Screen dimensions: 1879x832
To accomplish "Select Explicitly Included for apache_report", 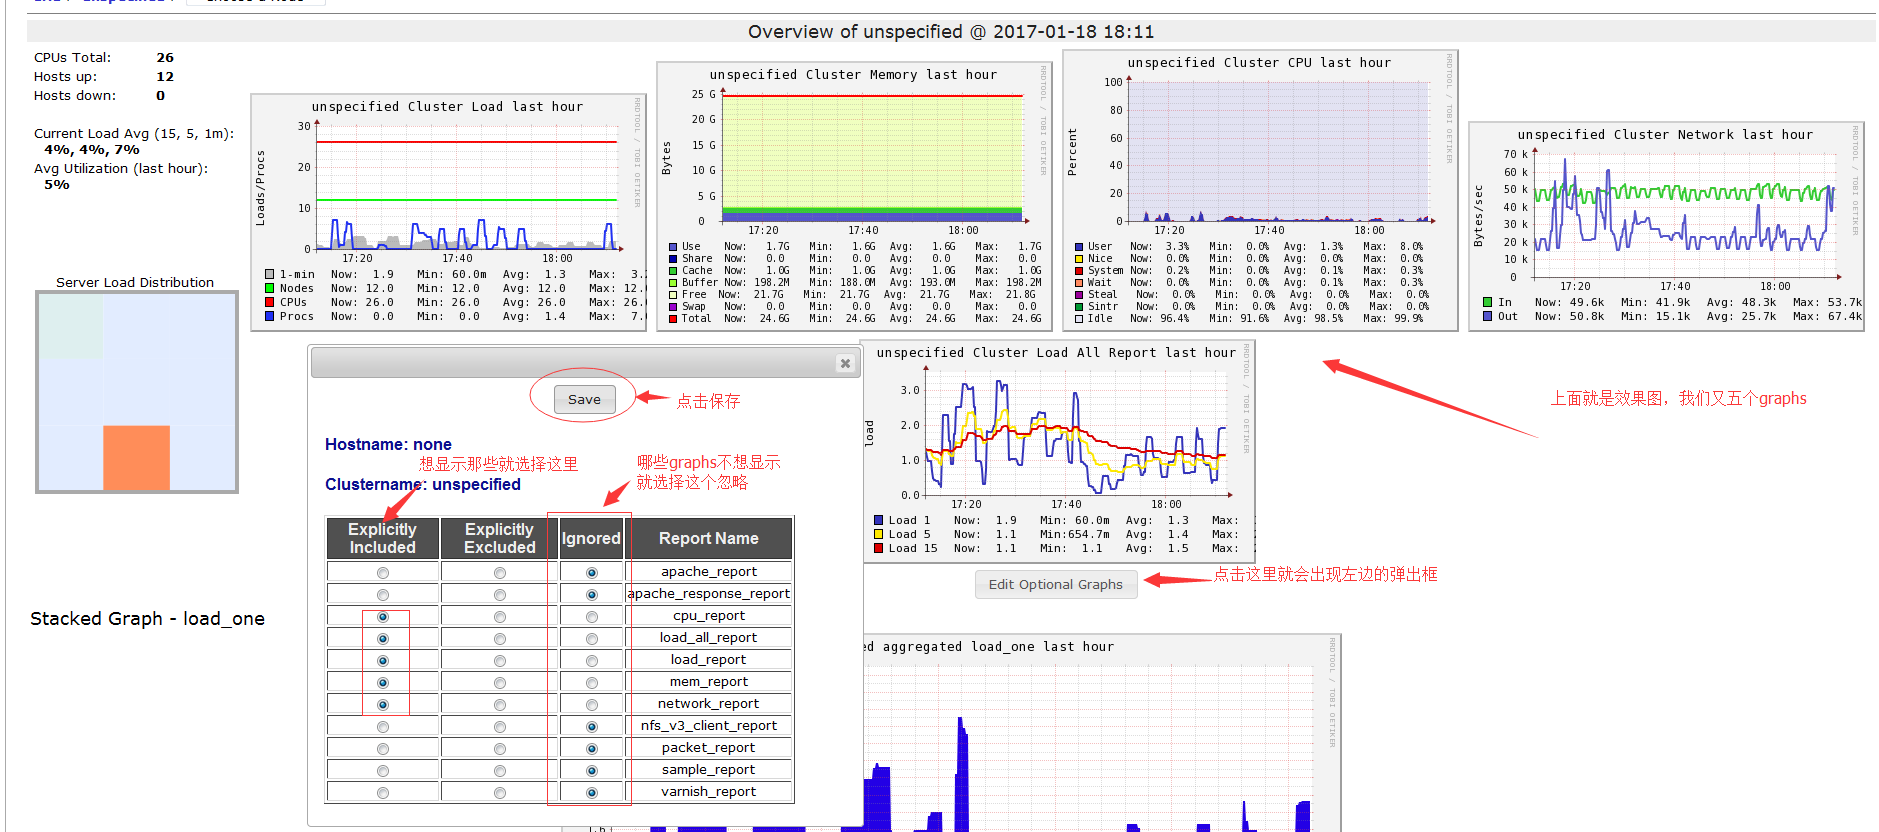I will pyautogui.click(x=383, y=573).
